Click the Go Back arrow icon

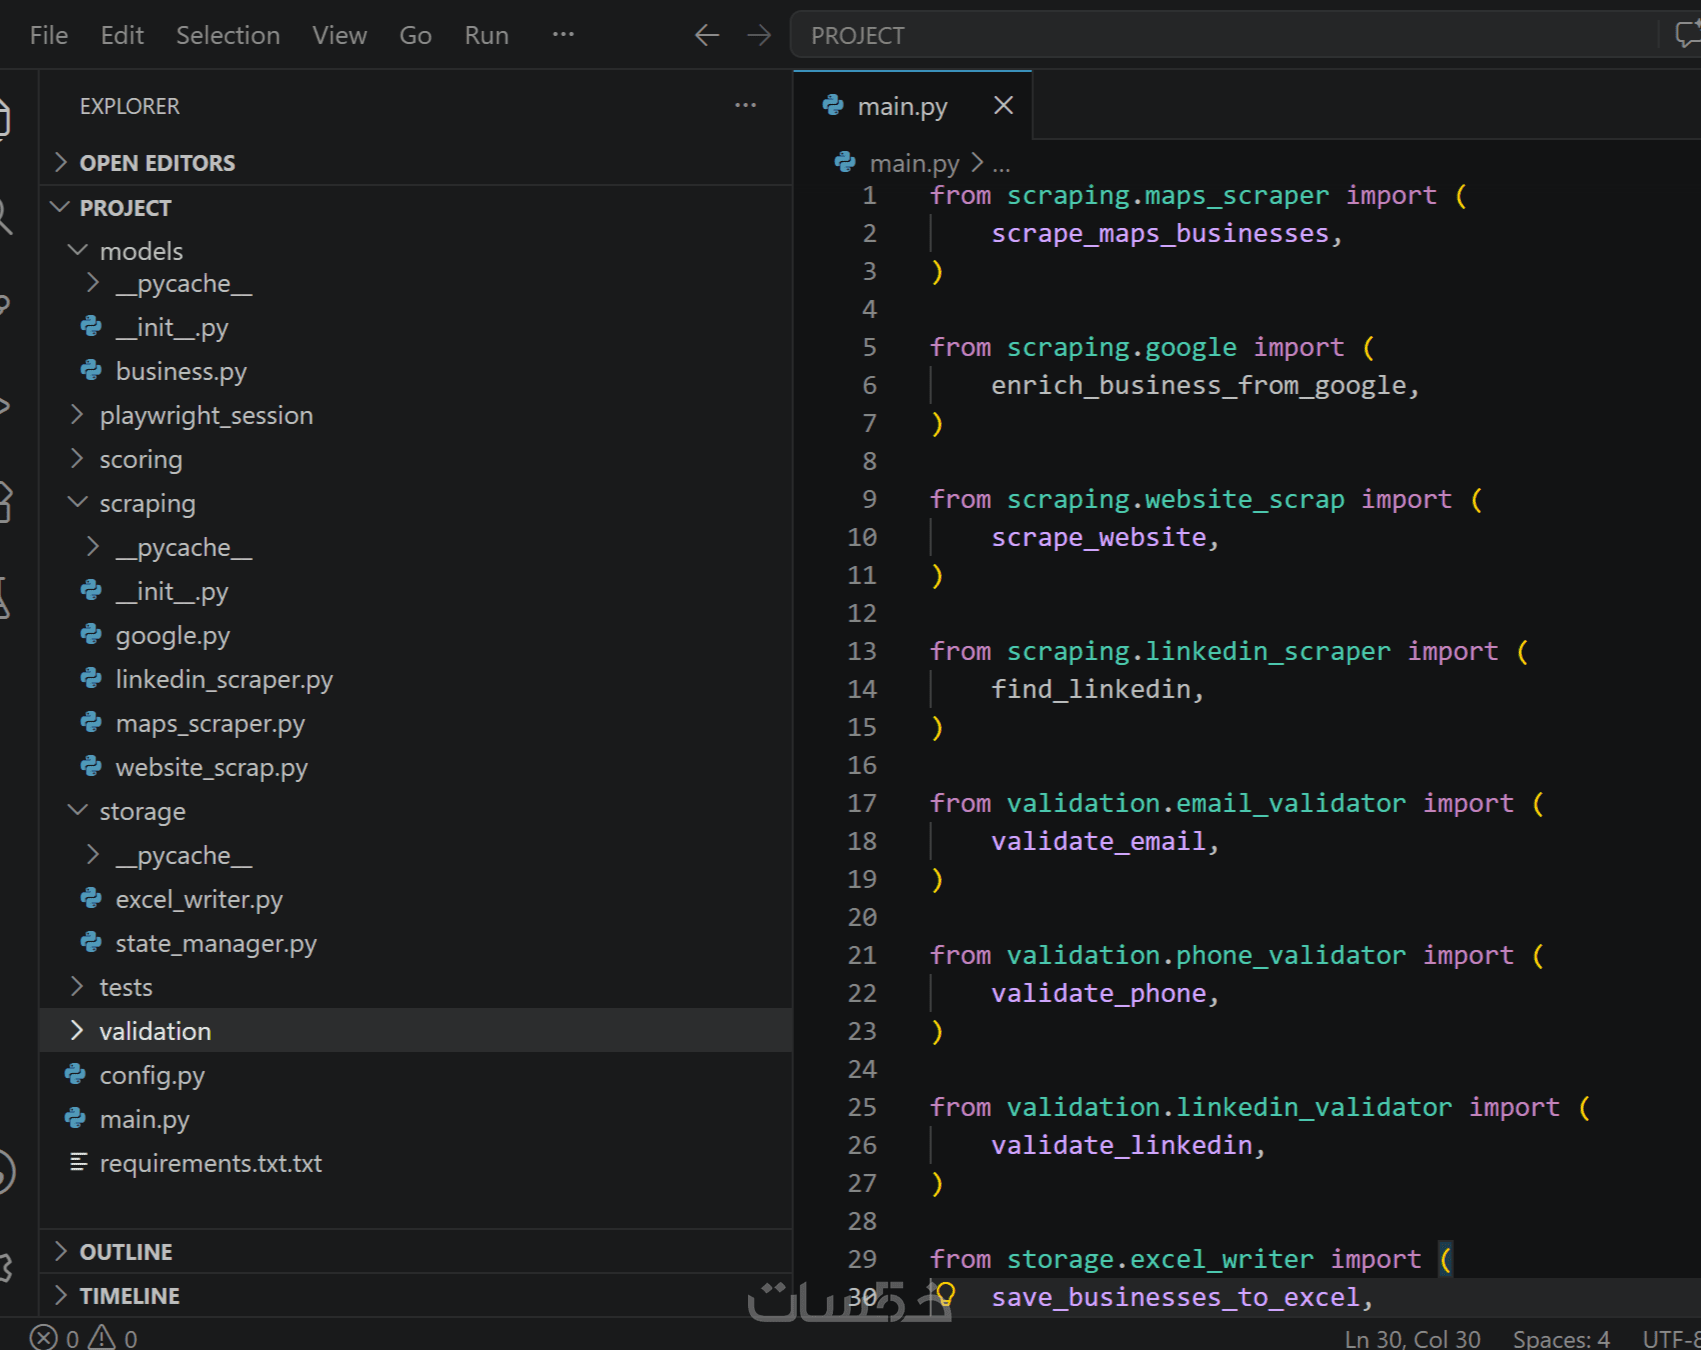(x=707, y=36)
